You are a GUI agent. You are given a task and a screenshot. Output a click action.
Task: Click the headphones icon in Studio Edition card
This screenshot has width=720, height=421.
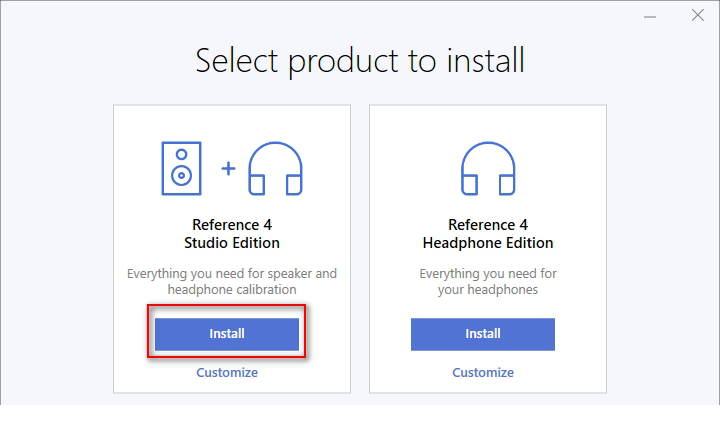[275, 168]
